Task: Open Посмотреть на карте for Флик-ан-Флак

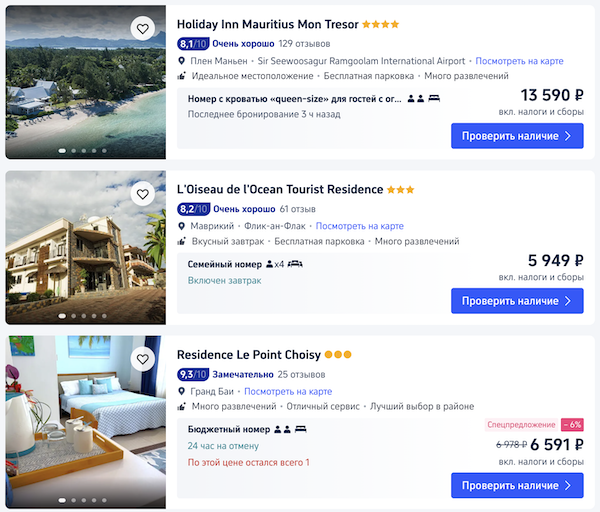Action: 360,226
